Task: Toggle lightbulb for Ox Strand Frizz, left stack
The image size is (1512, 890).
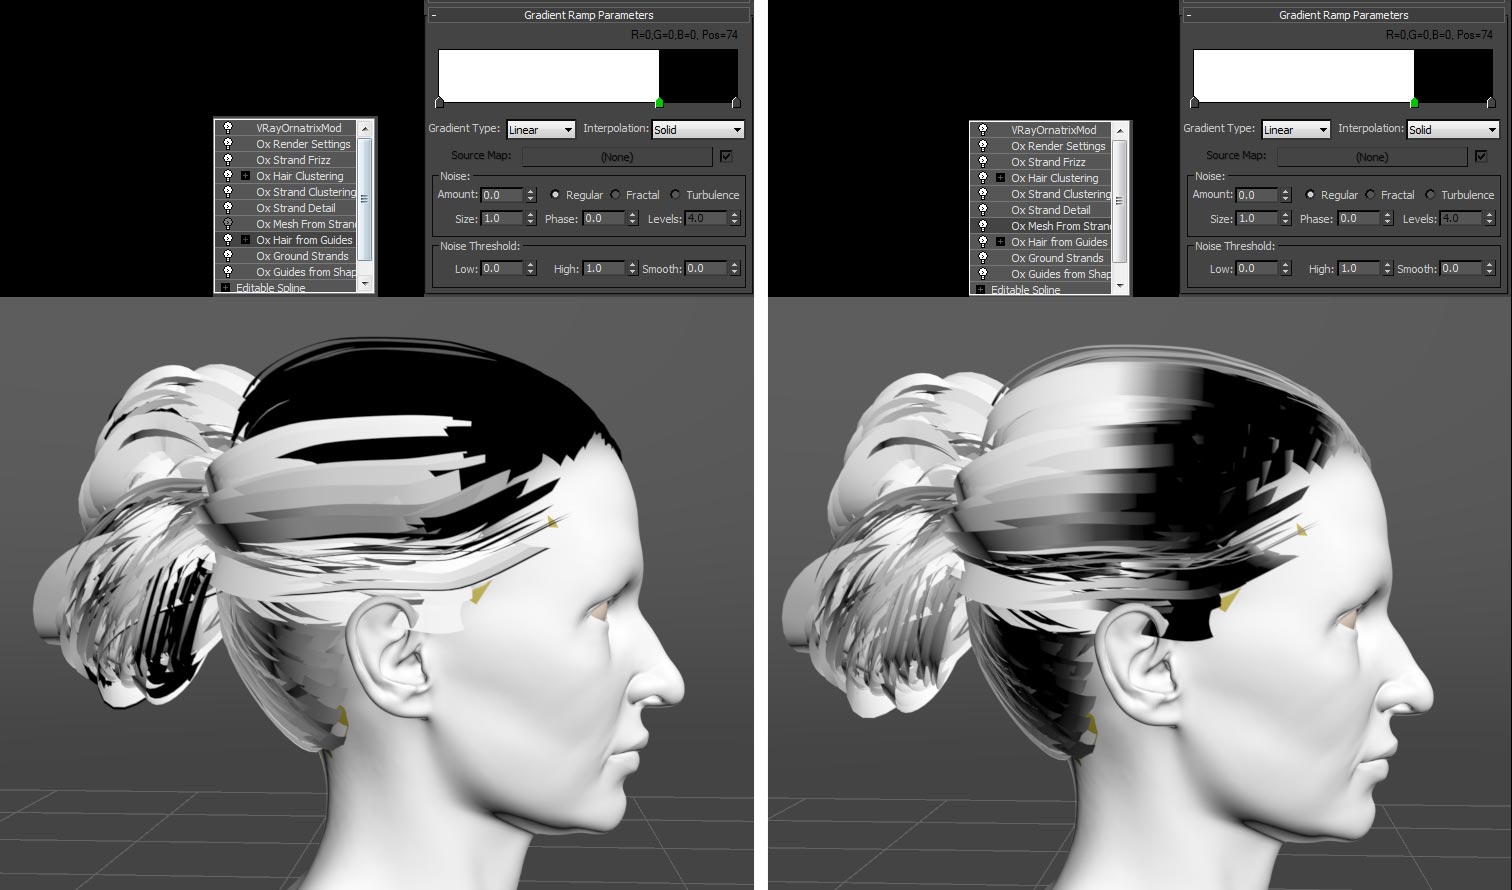Action: (228, 160)
